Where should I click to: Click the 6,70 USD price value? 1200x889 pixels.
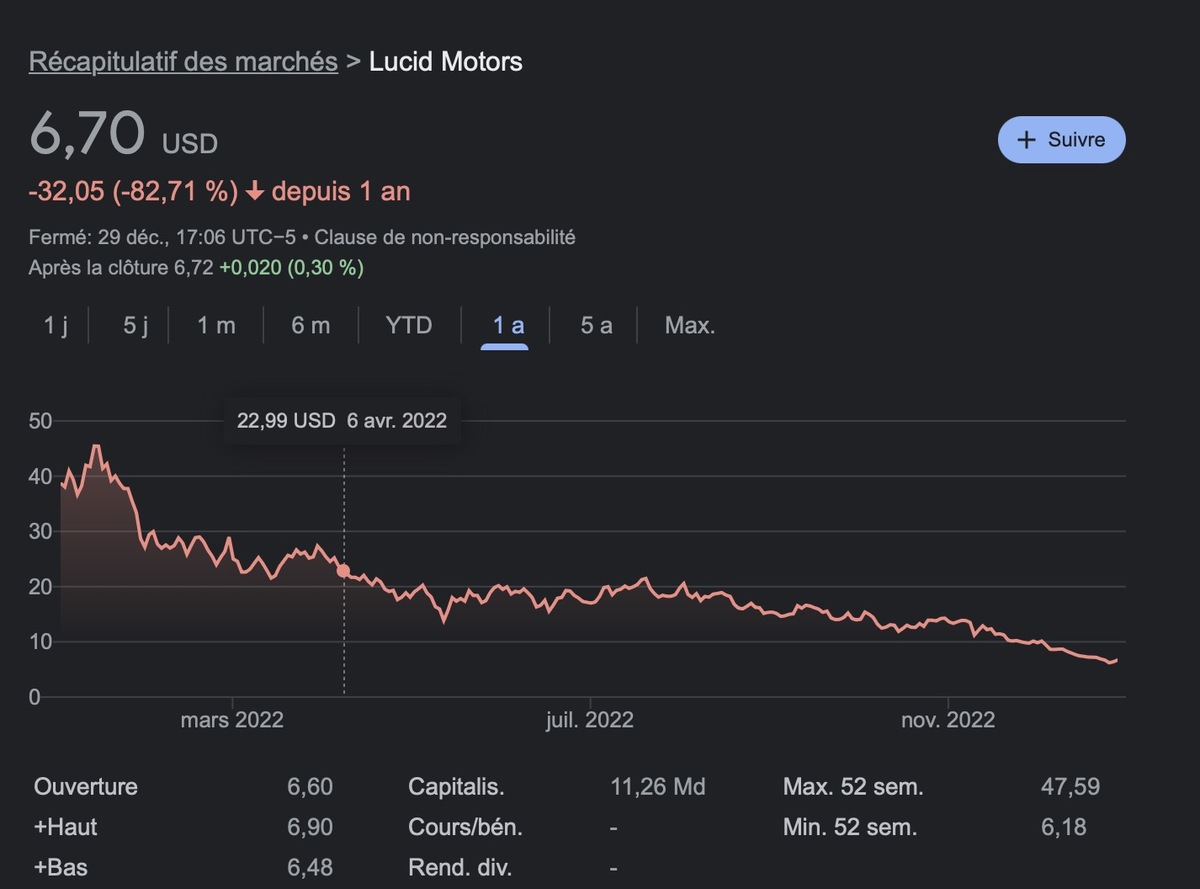[x=123, y=134]
